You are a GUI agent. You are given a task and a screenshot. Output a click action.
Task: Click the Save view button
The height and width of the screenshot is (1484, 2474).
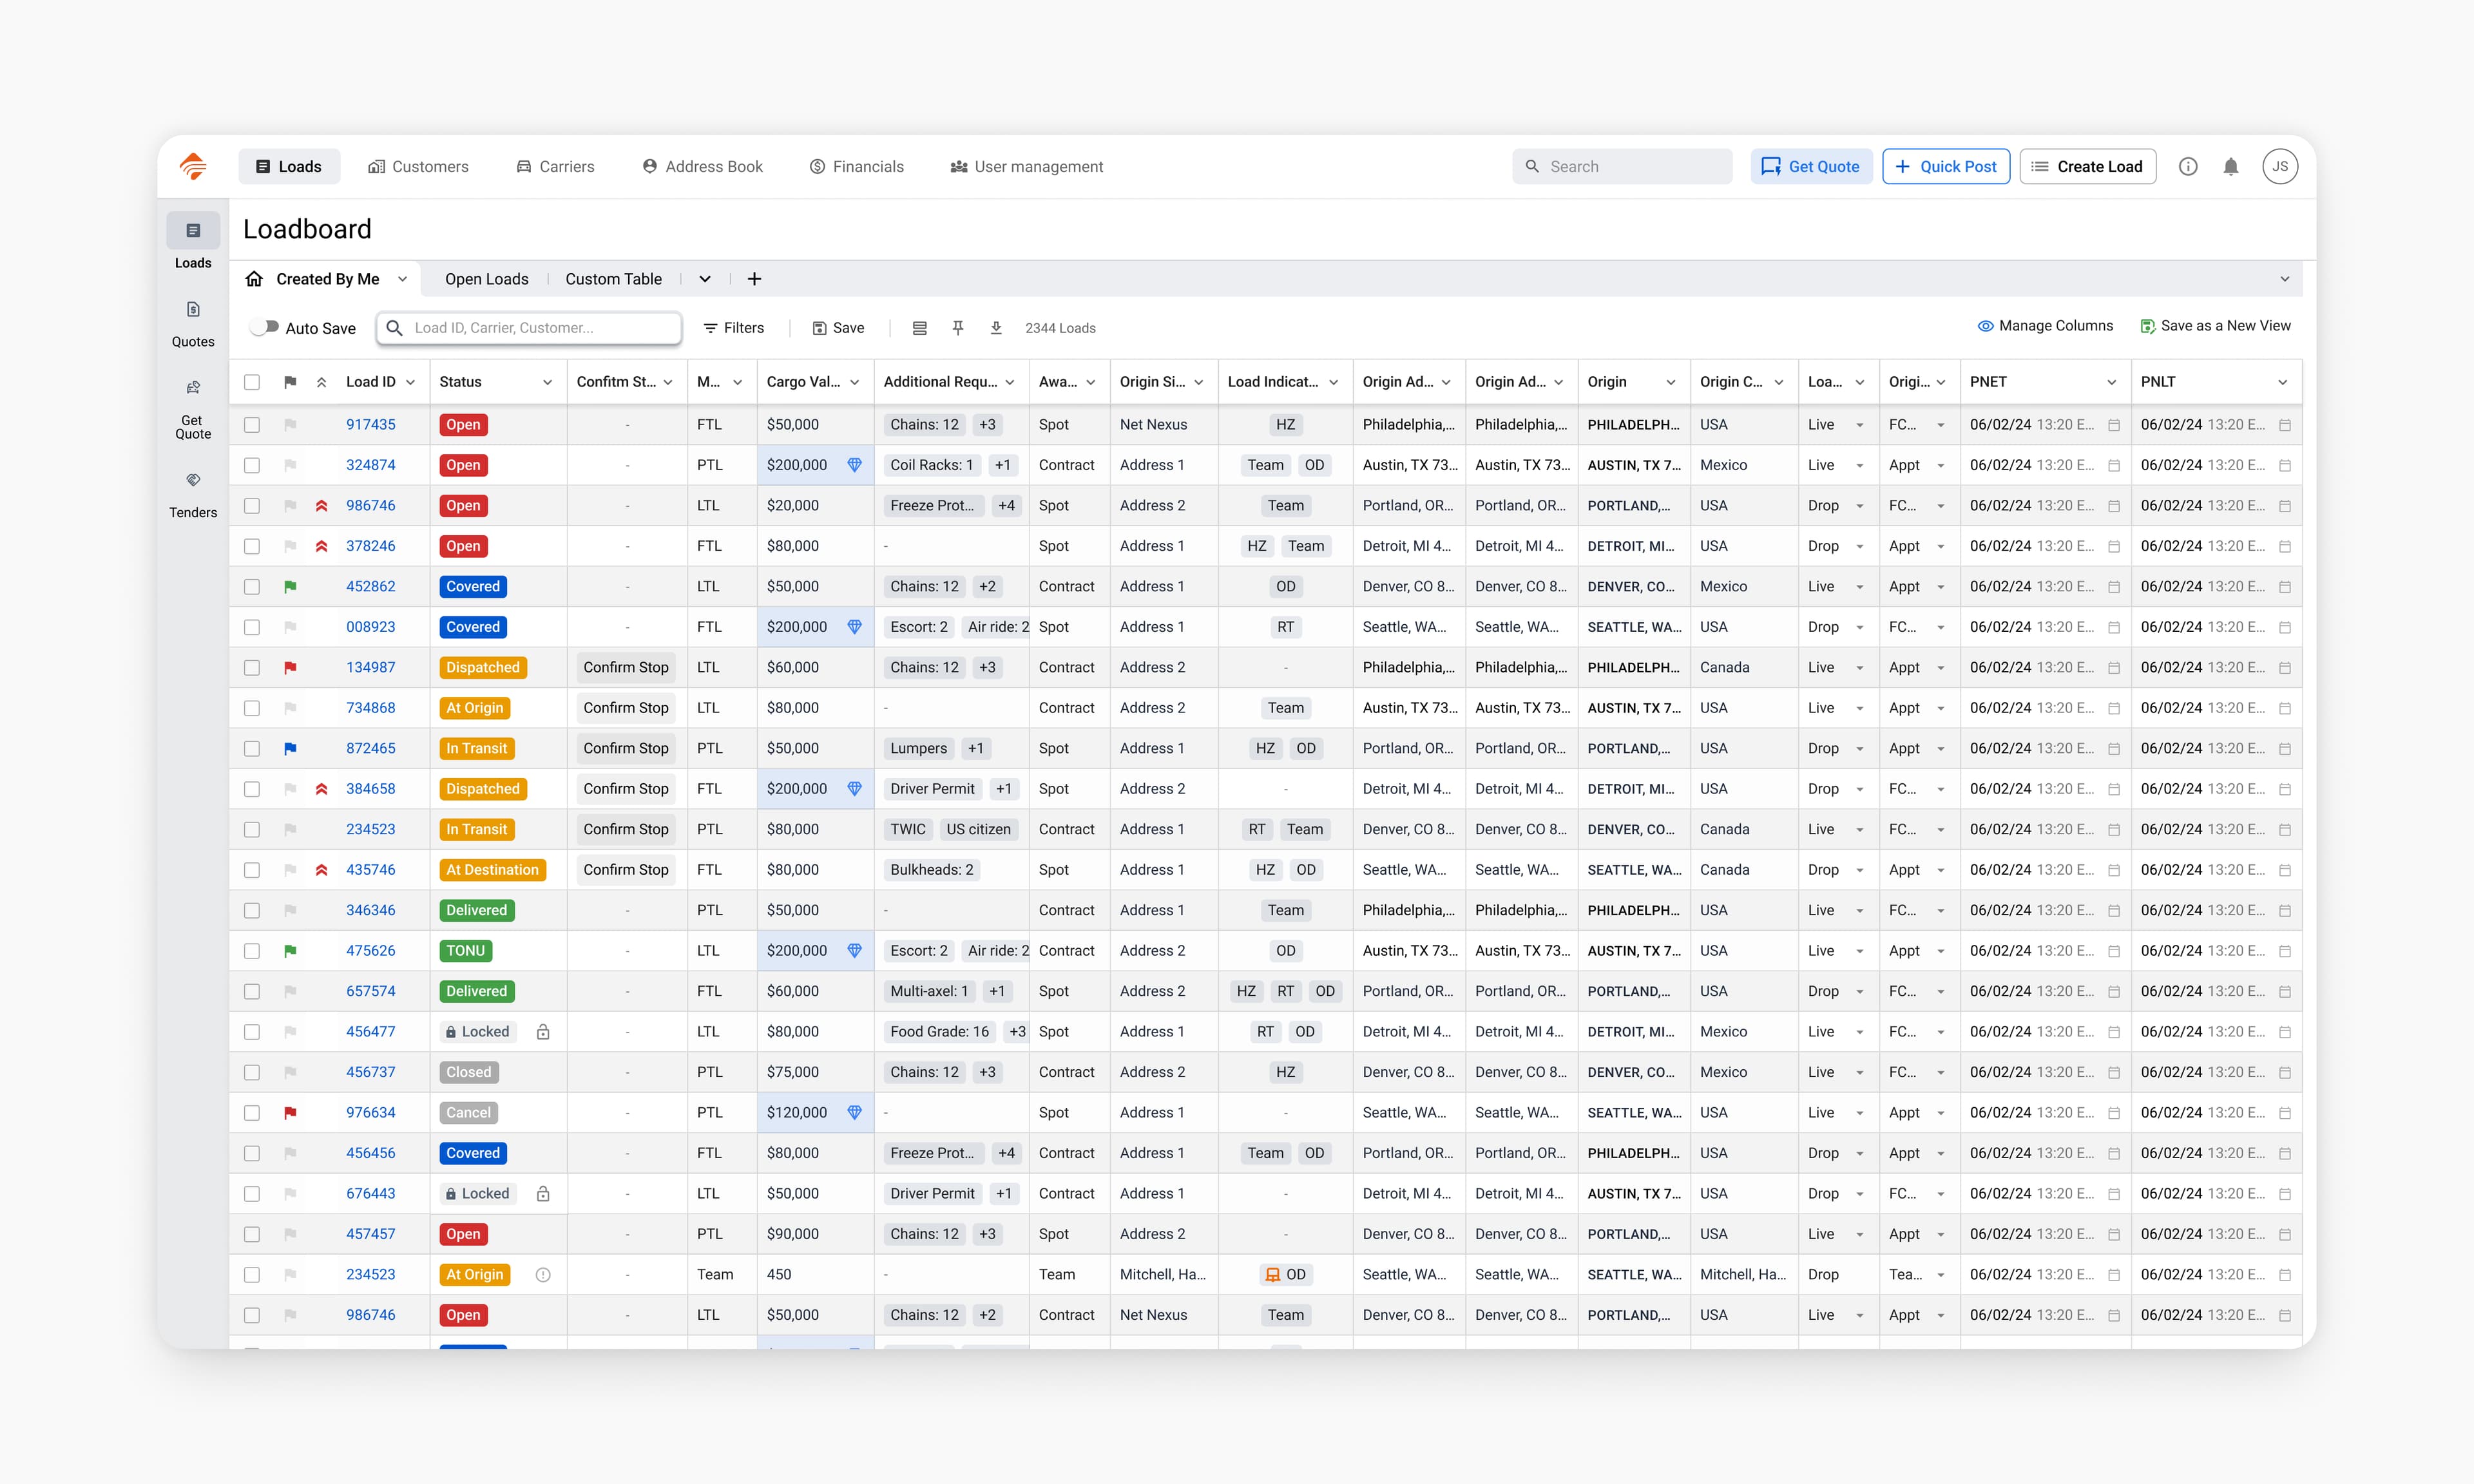point(838,328)
